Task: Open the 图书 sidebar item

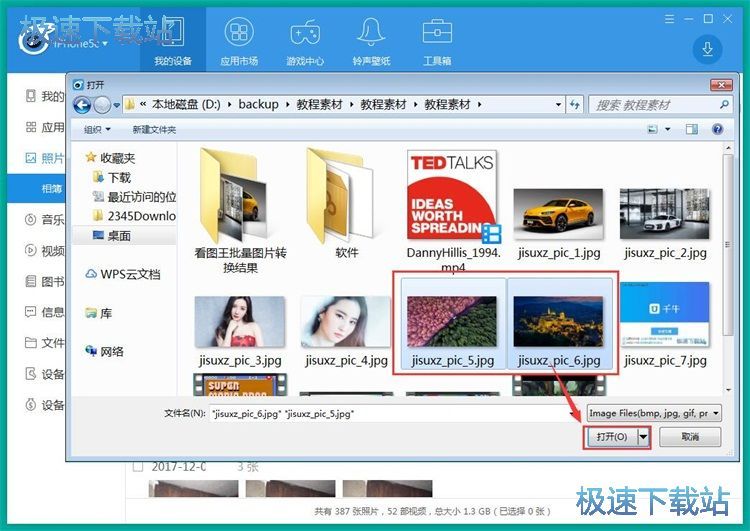Action: click(x=44, y=281)
